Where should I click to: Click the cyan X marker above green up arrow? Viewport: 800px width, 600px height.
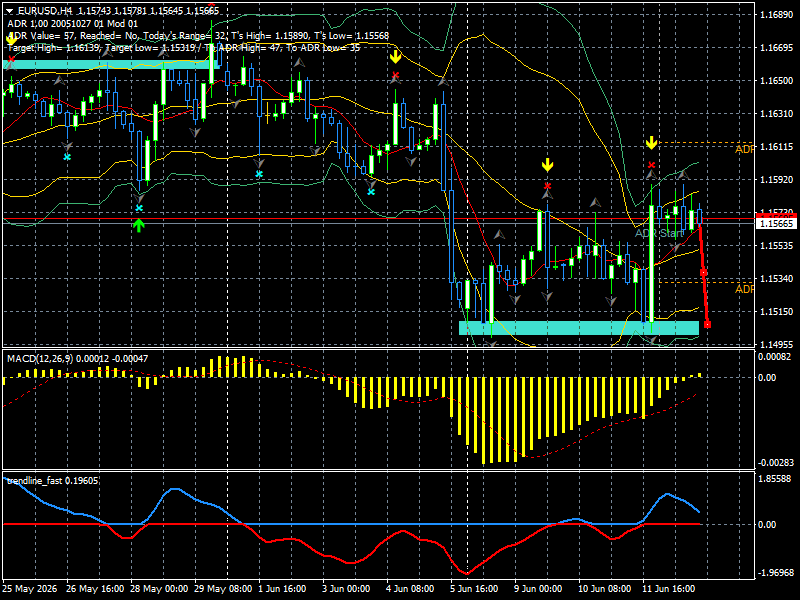coord(139,208)
